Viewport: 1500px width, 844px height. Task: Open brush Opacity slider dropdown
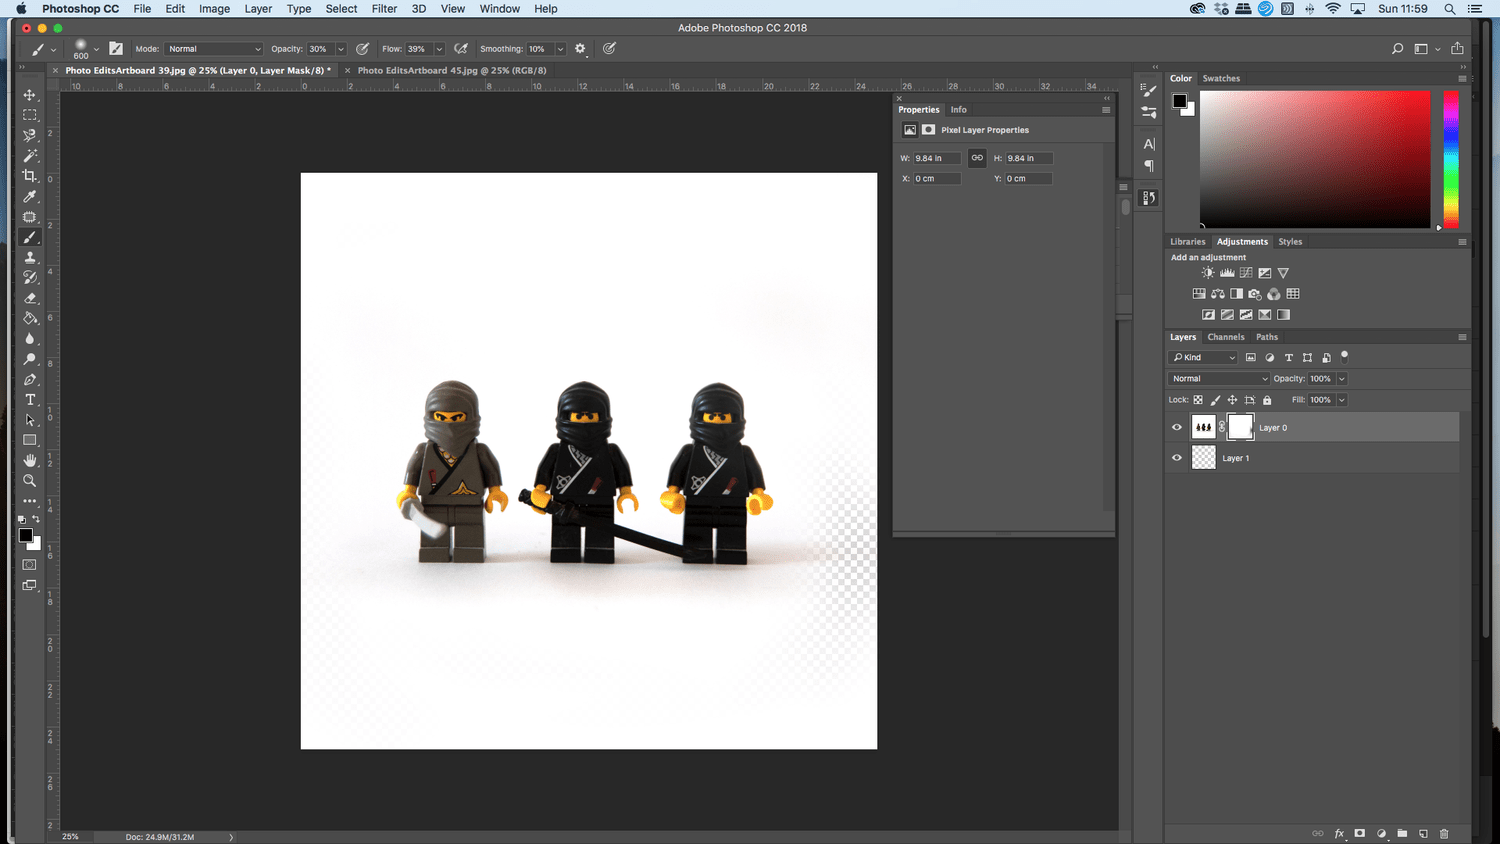(x=341, y=49)
